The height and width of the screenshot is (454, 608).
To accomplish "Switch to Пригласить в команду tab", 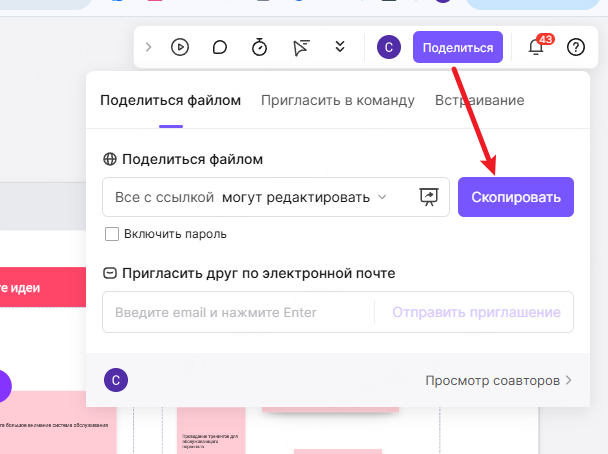I will 338,100.
